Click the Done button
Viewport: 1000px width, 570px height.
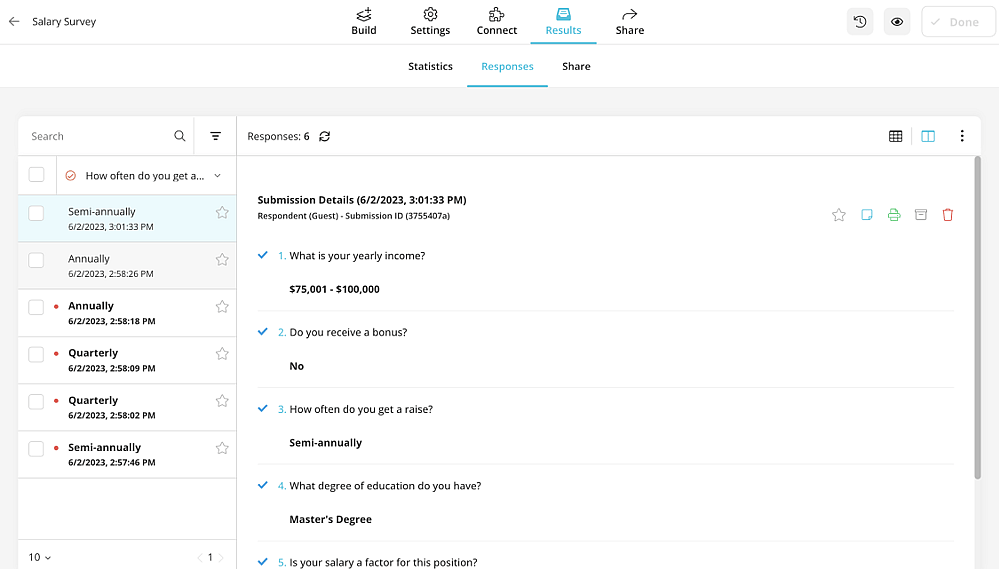[958, 22]
